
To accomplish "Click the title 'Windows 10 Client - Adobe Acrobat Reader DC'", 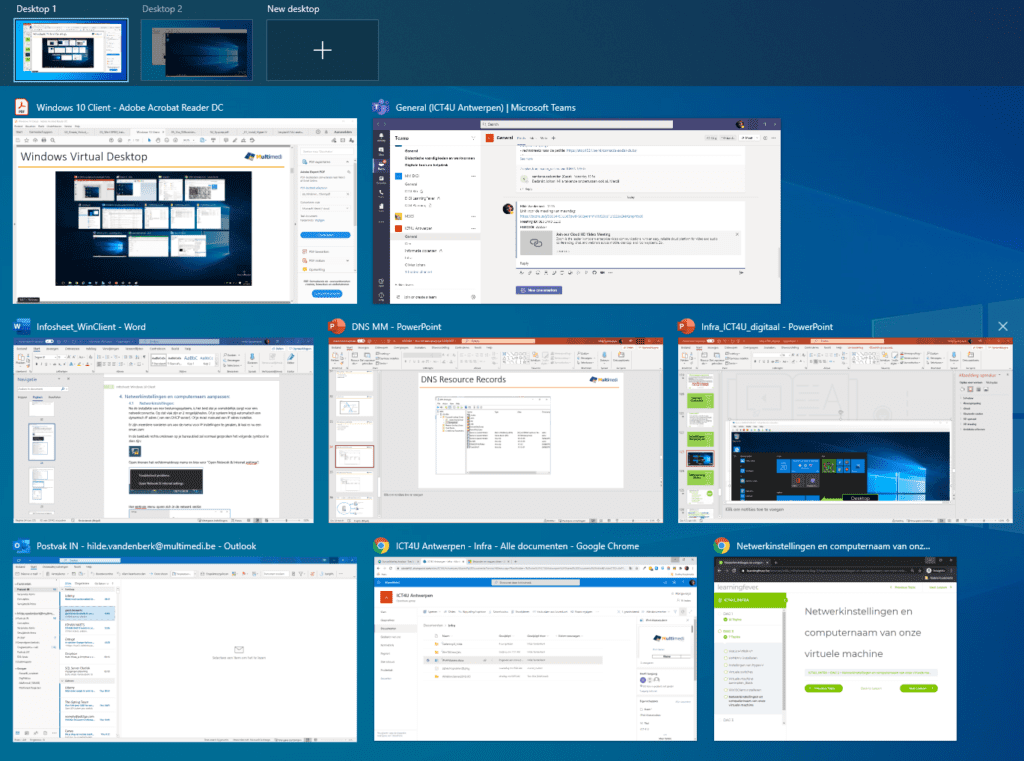I will click(x=130, y=107).
